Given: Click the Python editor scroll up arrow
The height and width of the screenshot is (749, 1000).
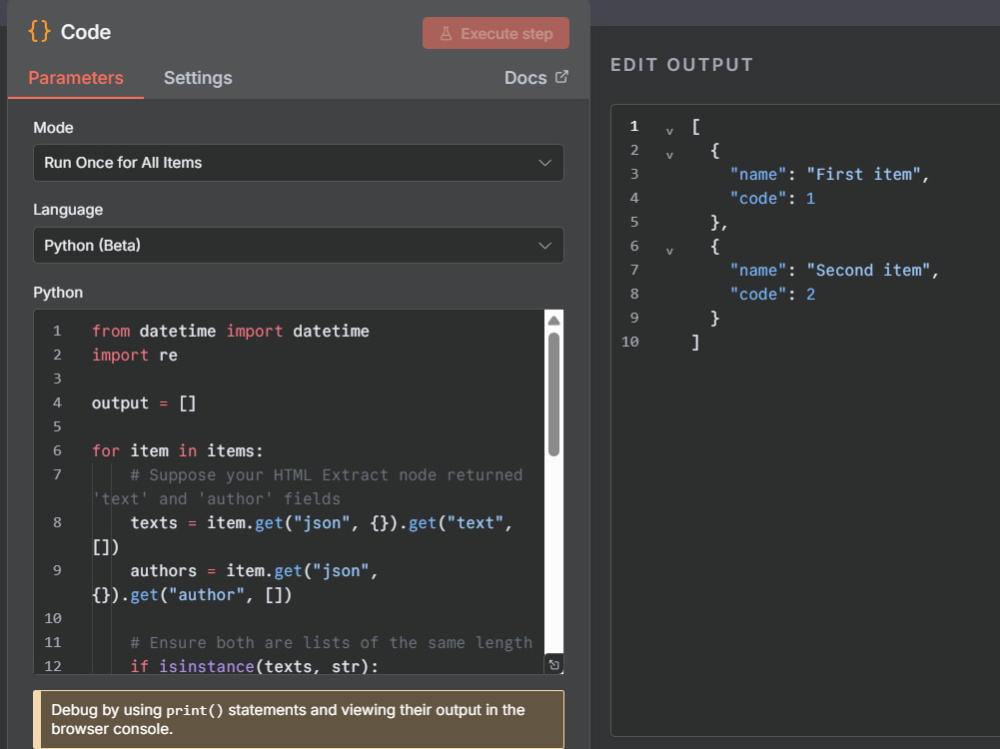Looking at the screenshot, I should (x=554, y=320).
